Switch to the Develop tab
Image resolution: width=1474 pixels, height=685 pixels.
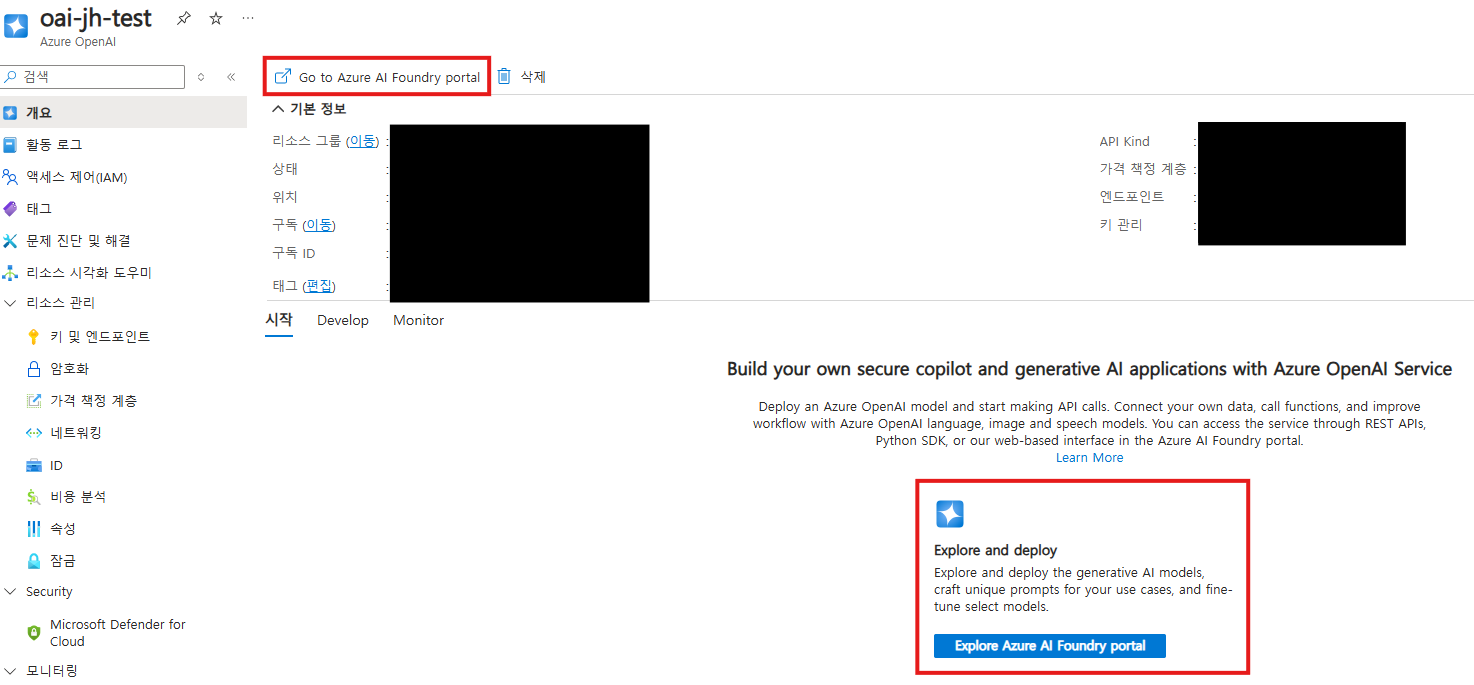[x=343, y=320]
